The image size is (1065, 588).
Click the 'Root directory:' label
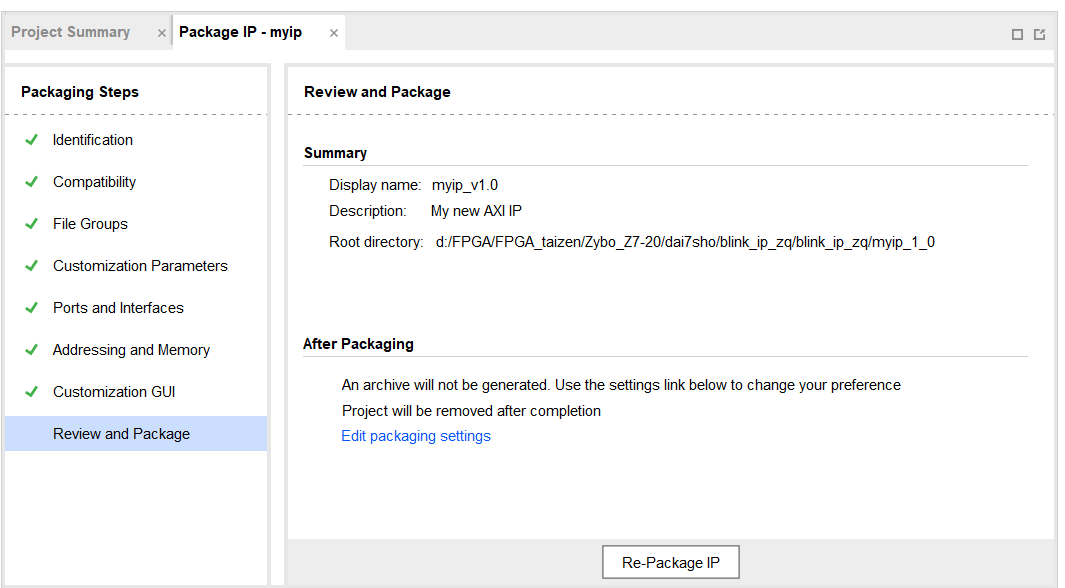click(x=376, y=242)
